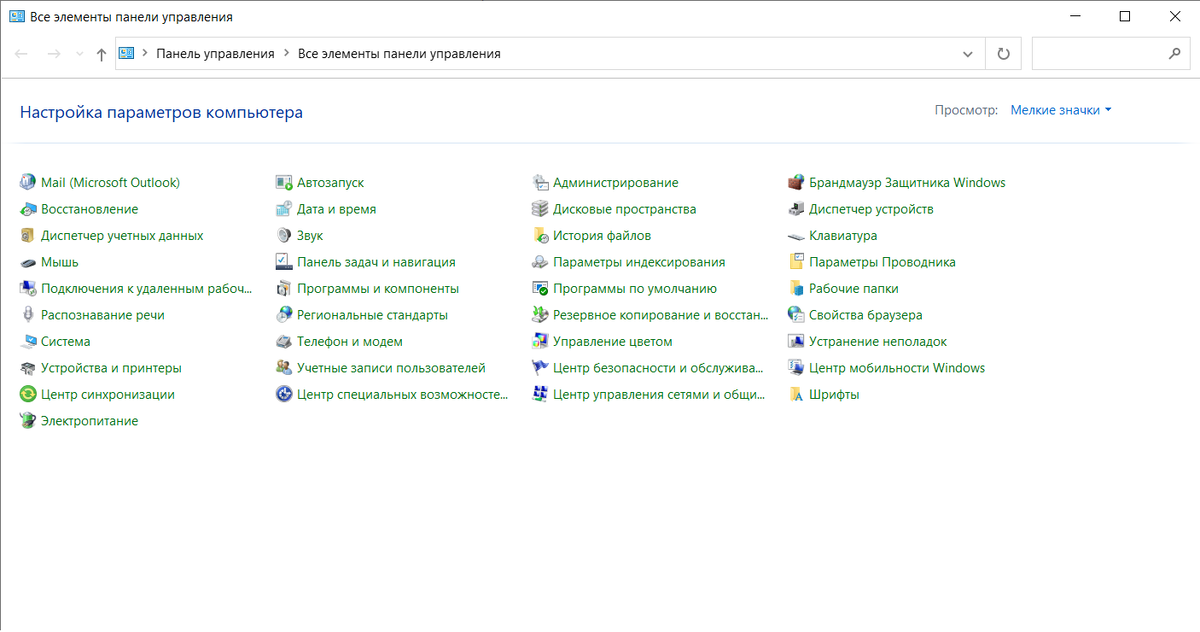Open Параметры Проводника link
This screenshot has height=632, width=1200.
coord(882,262)
